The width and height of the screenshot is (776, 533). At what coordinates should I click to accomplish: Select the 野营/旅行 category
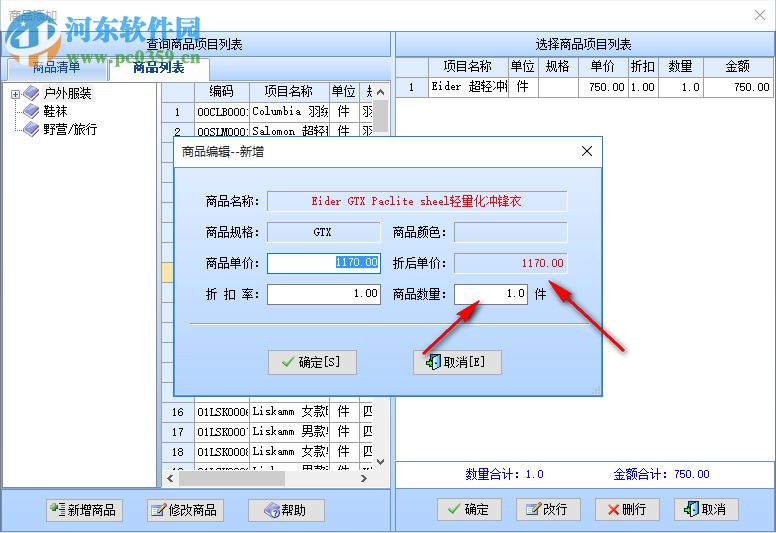pos(70,130)
